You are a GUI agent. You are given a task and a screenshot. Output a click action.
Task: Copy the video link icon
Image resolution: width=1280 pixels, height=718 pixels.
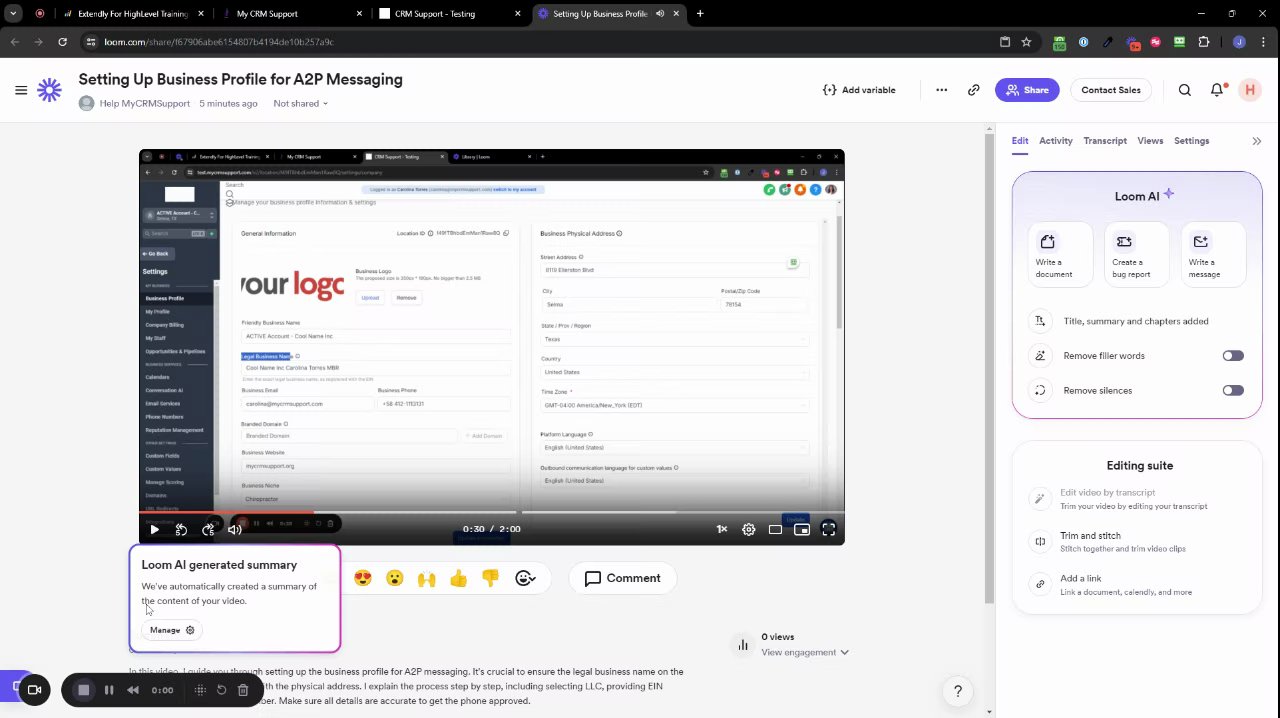[x=973, y=90]
